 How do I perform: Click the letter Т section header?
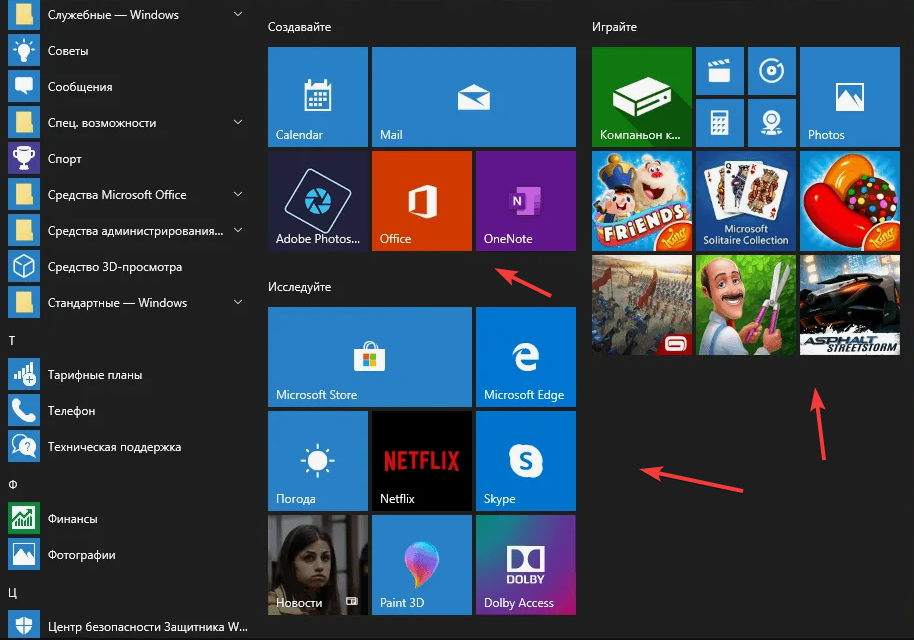click(x=12, y=340)
